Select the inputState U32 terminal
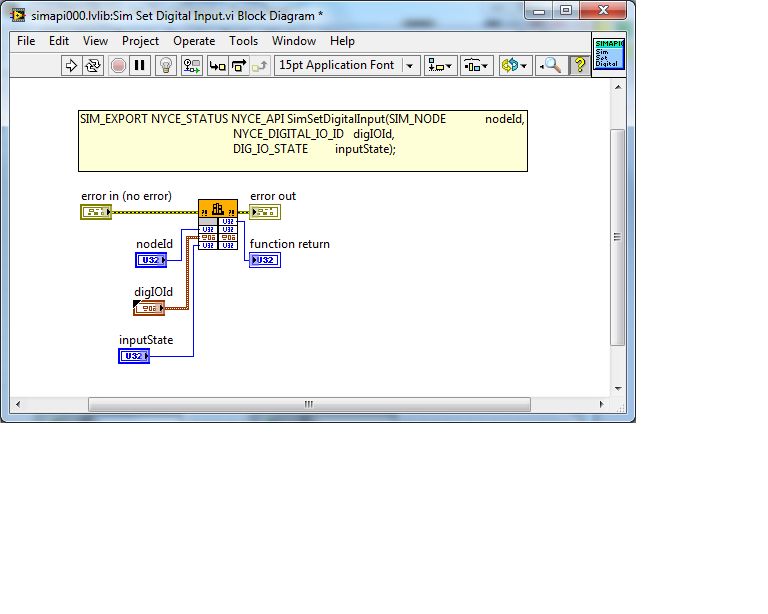The image size is (768, 614). point(134,356)
